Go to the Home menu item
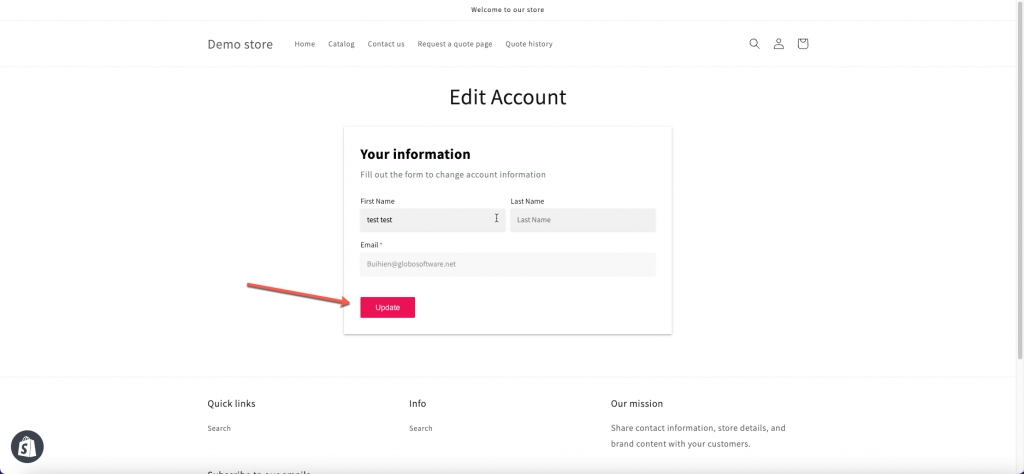1024x474 pixels. tap(304, 44)
